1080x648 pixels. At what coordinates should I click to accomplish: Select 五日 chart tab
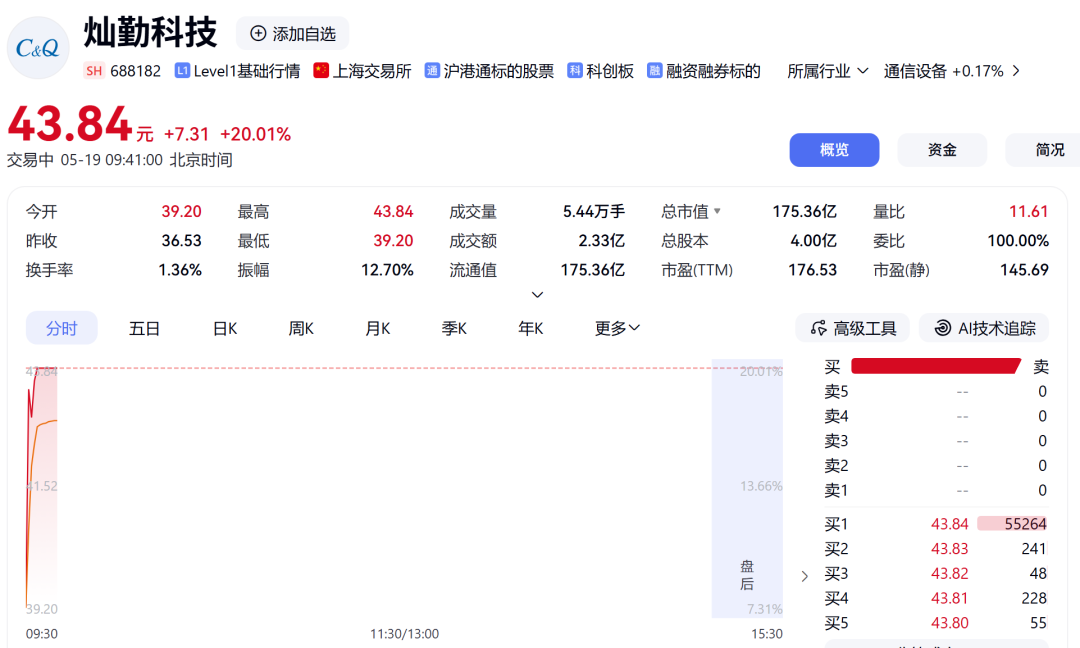point(145,328)
